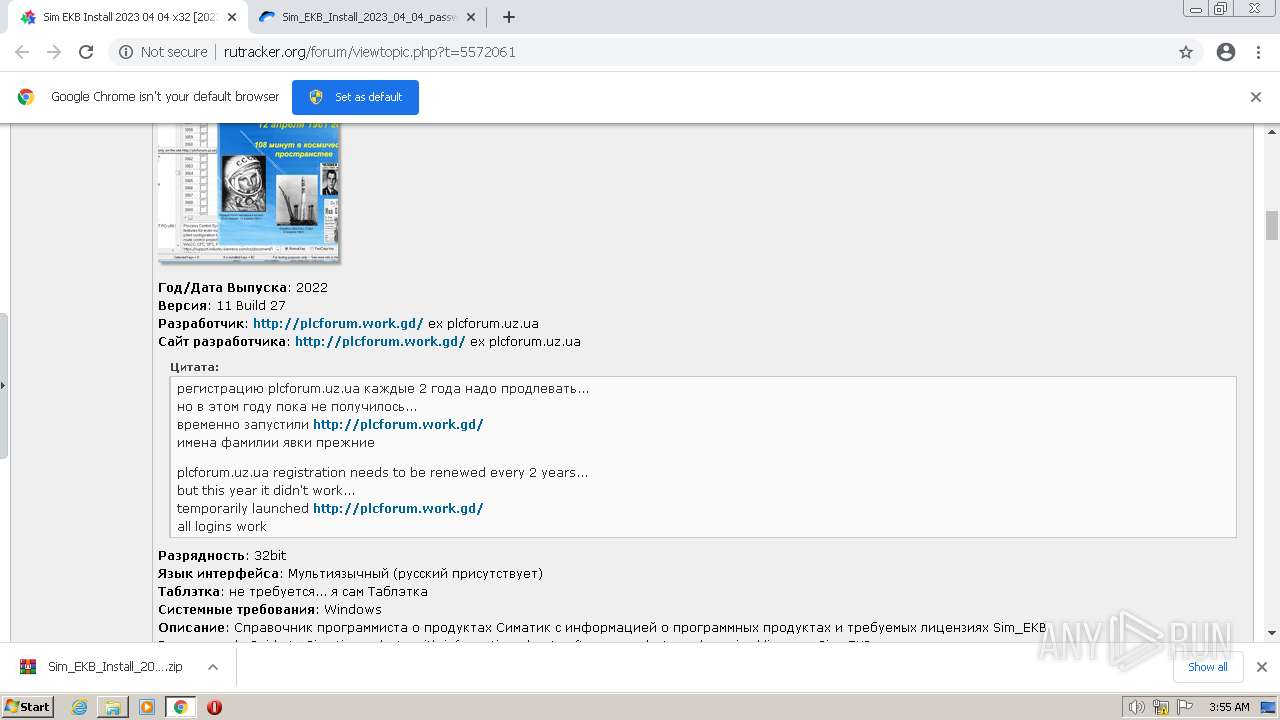Switch to the Sim_EKB_Install_2023_04_04_passw tab
Screen dimensions: 1280x720
coord(366,17)
